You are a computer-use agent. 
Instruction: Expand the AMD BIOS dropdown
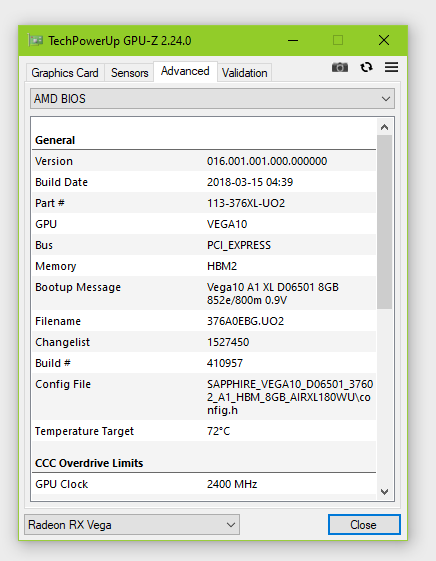(x=212, y=99)
